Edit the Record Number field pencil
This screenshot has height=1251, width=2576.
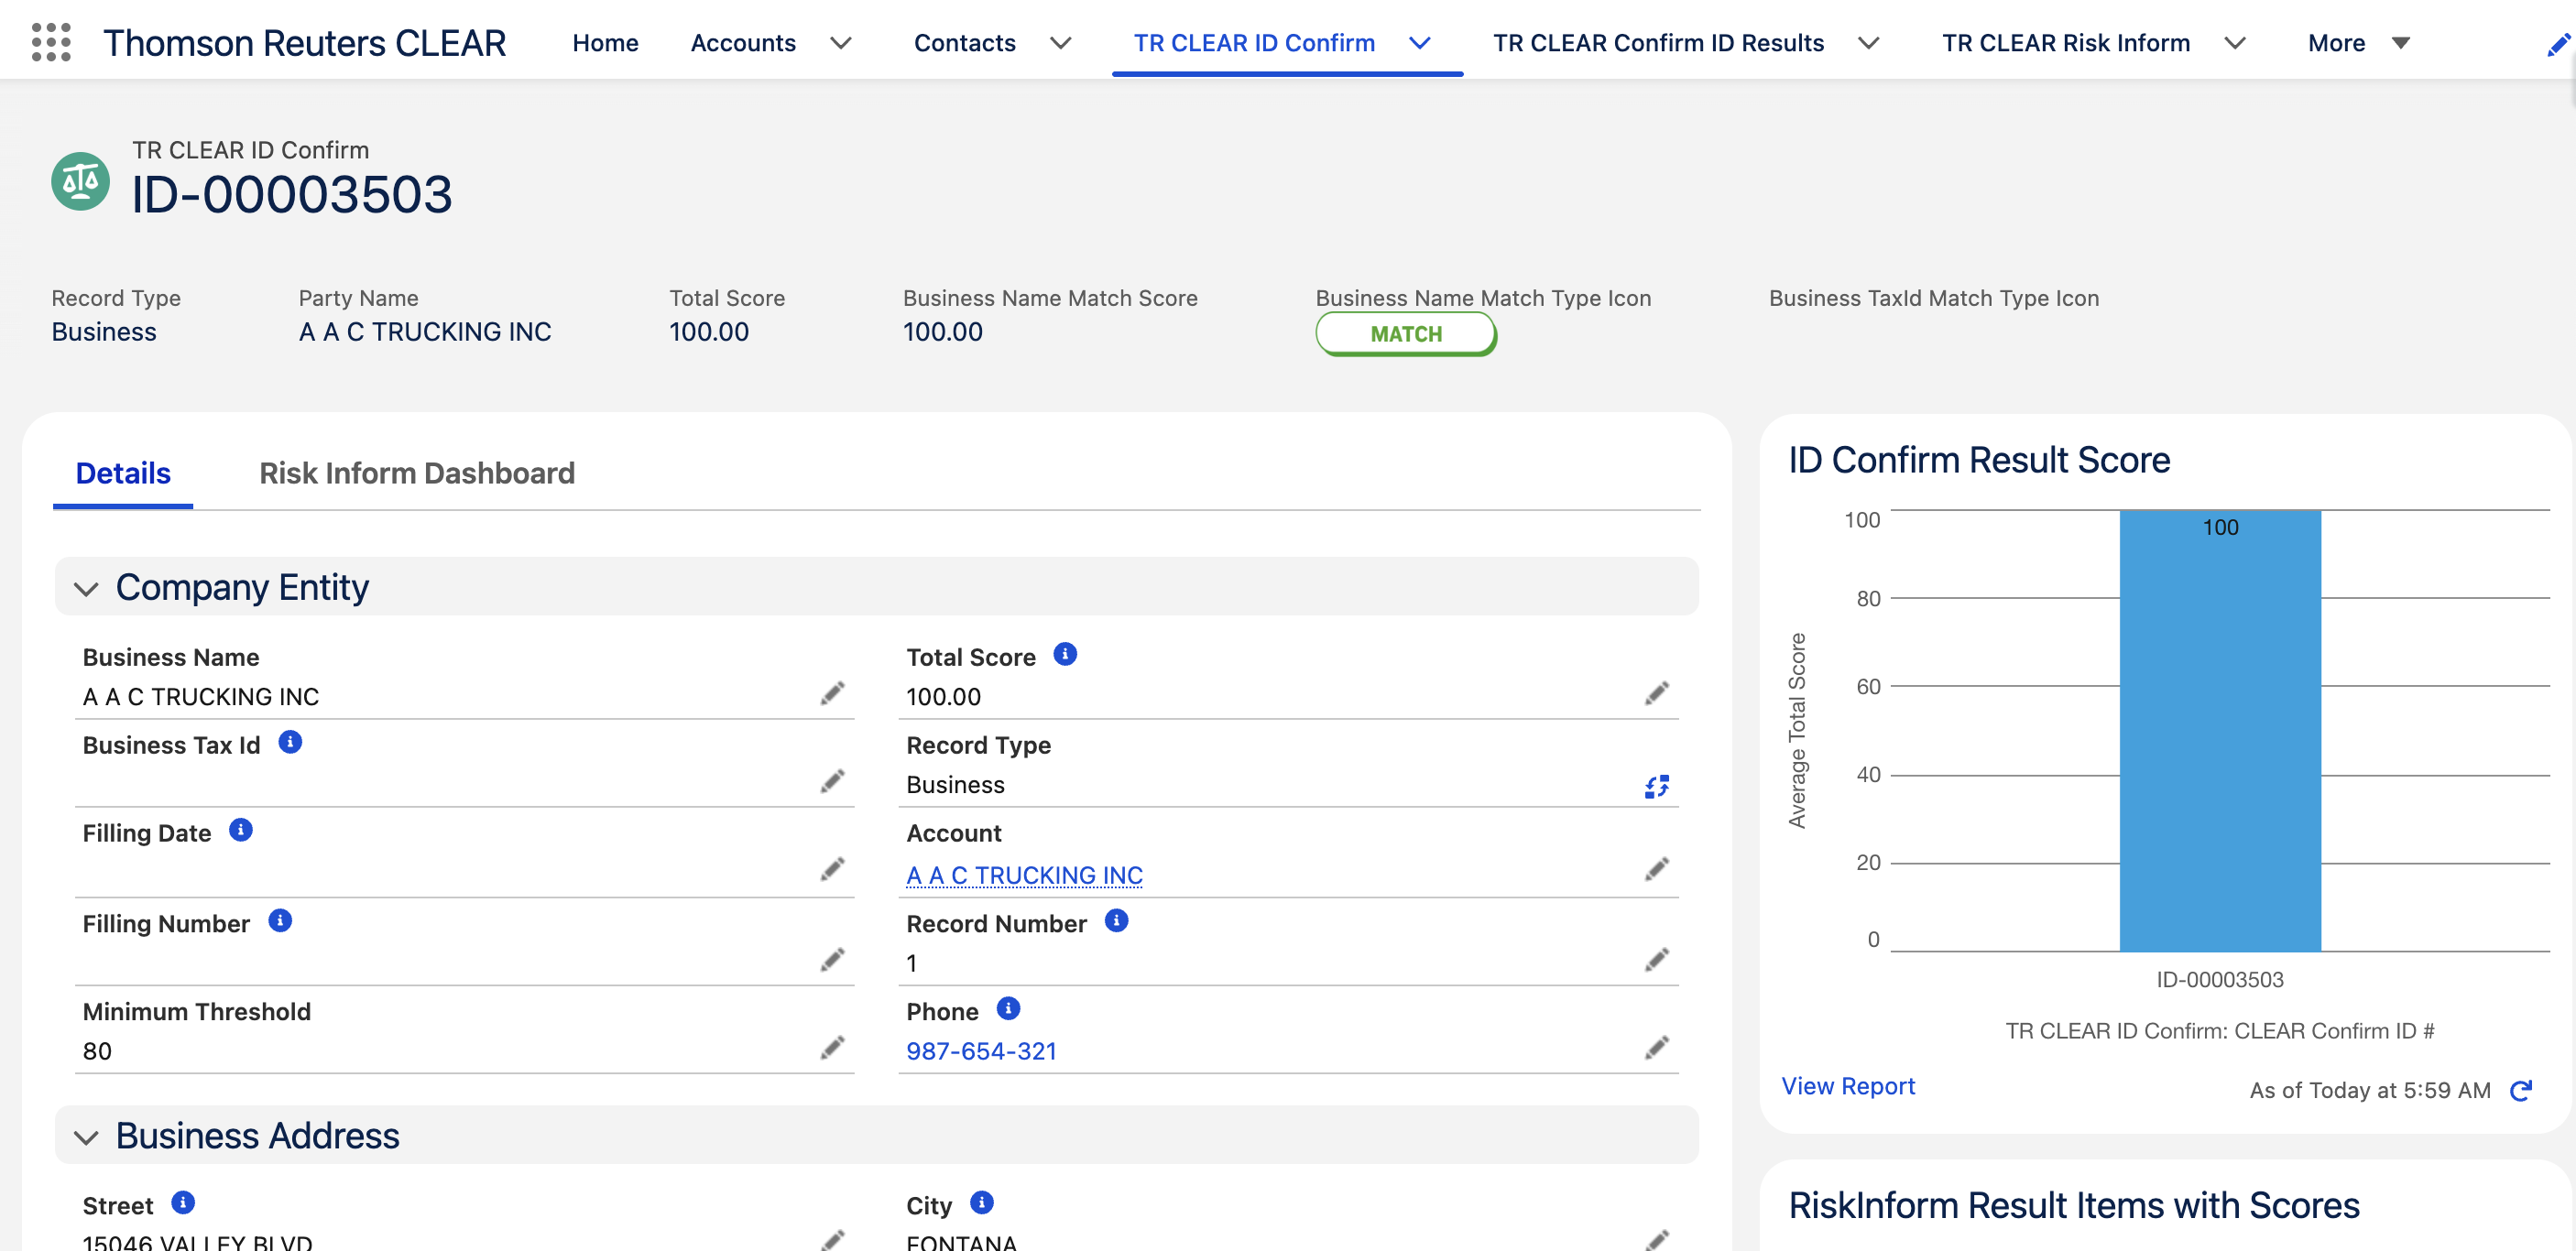coord(1656,960)
